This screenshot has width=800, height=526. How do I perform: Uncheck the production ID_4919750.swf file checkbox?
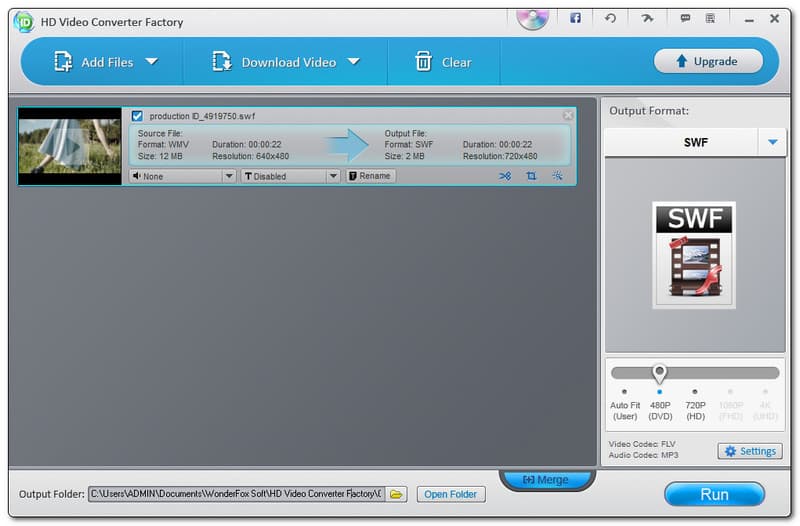click(x=138, y=116)
